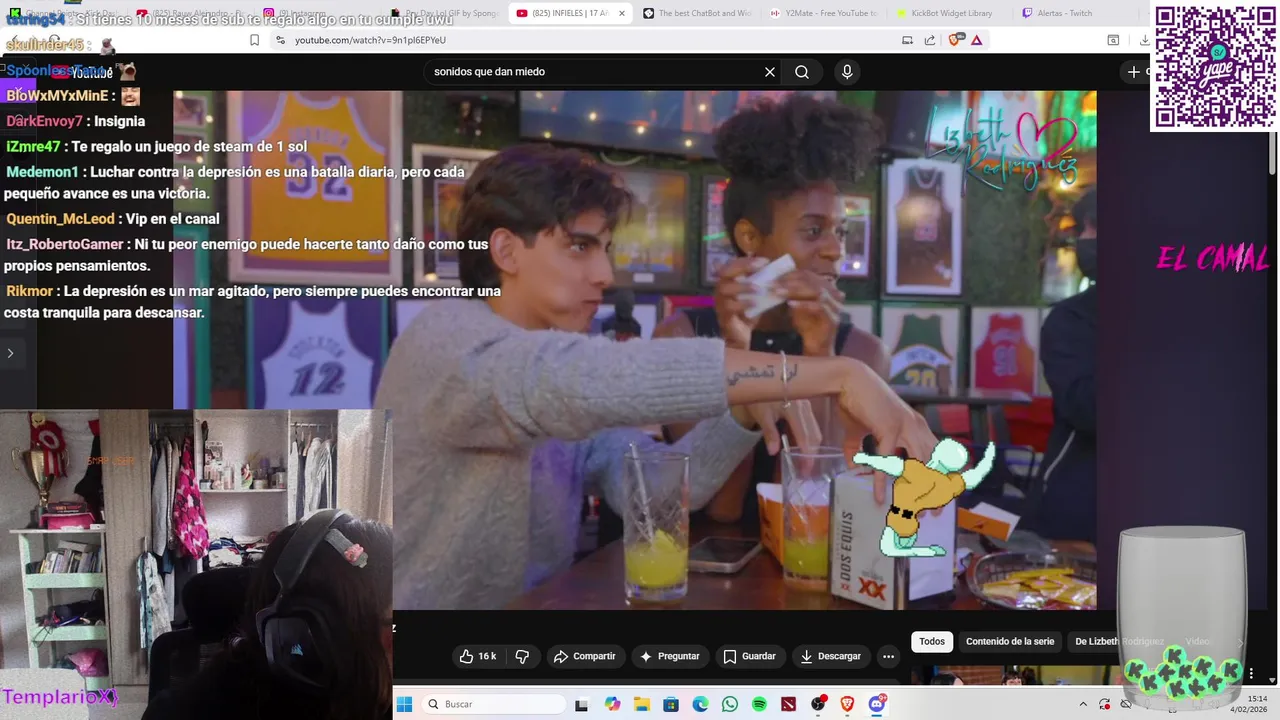Launch Microsoft Edge from the taskbar

tap(700, 704)
